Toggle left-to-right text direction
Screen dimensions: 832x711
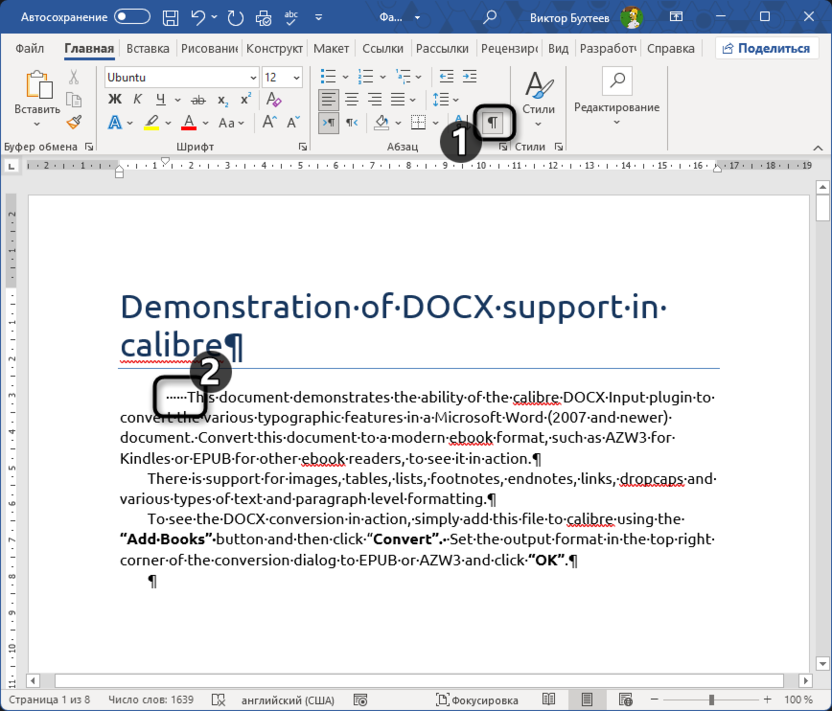[x=327, y=122]
